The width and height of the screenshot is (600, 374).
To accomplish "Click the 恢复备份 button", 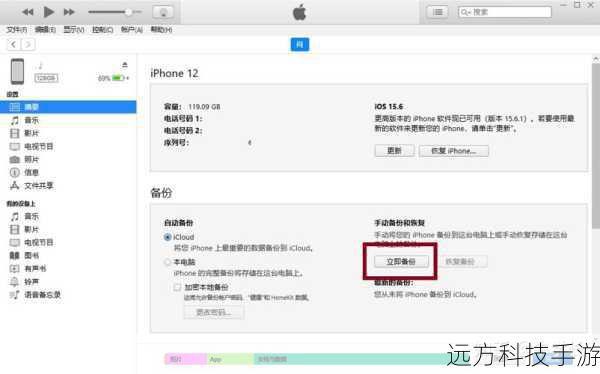I will (460, 261).
